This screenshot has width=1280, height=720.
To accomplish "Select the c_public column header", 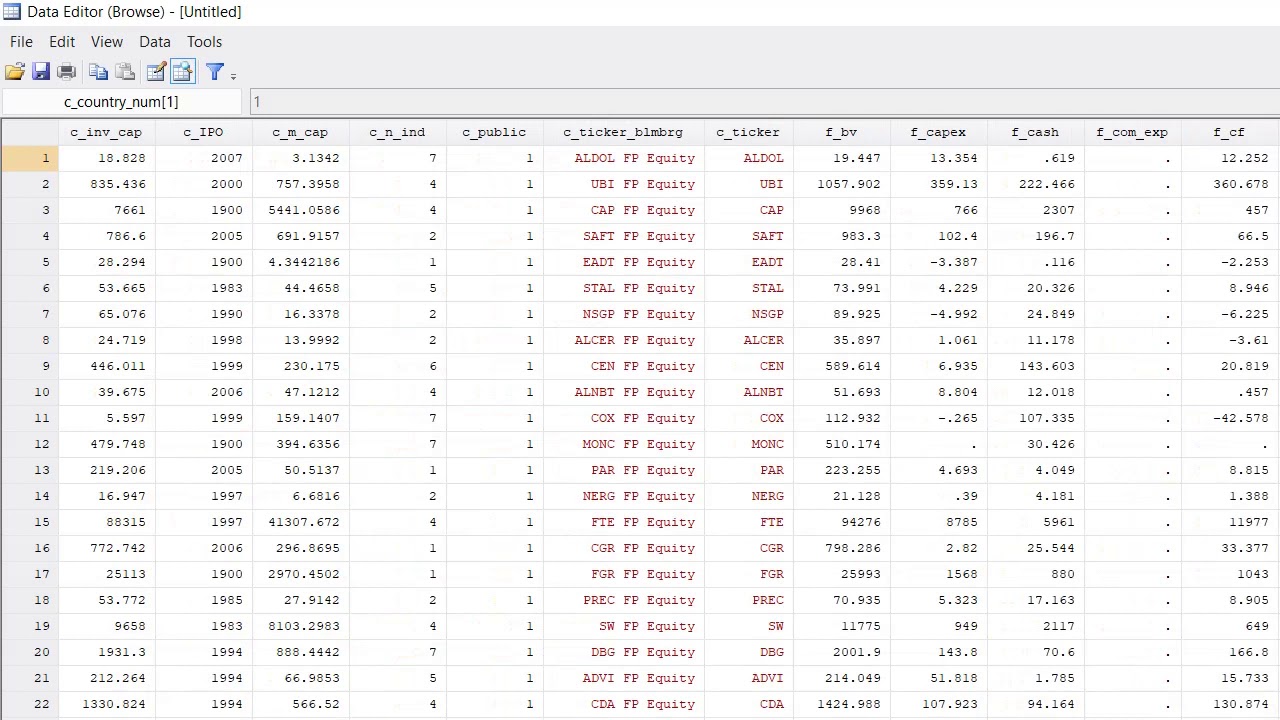I will 494,132.
